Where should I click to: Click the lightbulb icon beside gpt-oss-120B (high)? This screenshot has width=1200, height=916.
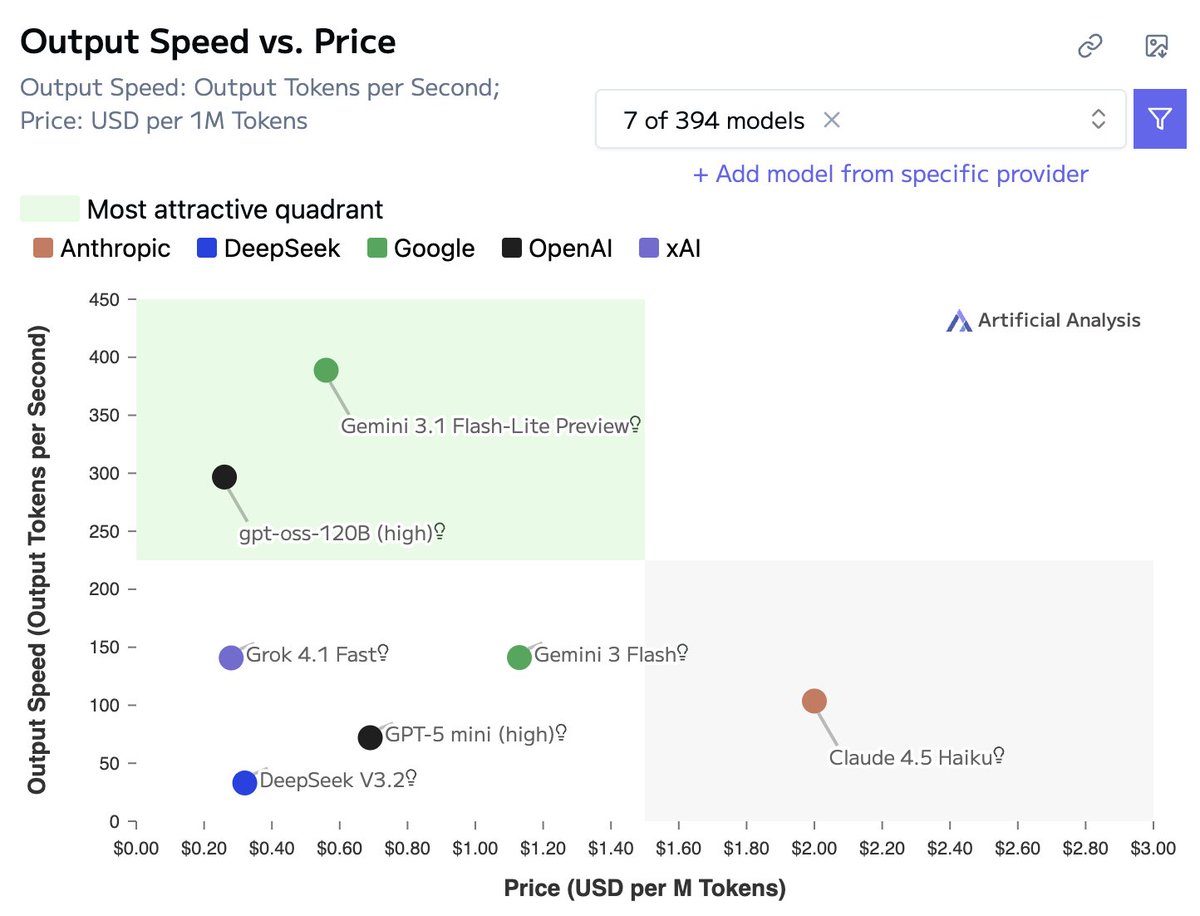coord(439,532)
